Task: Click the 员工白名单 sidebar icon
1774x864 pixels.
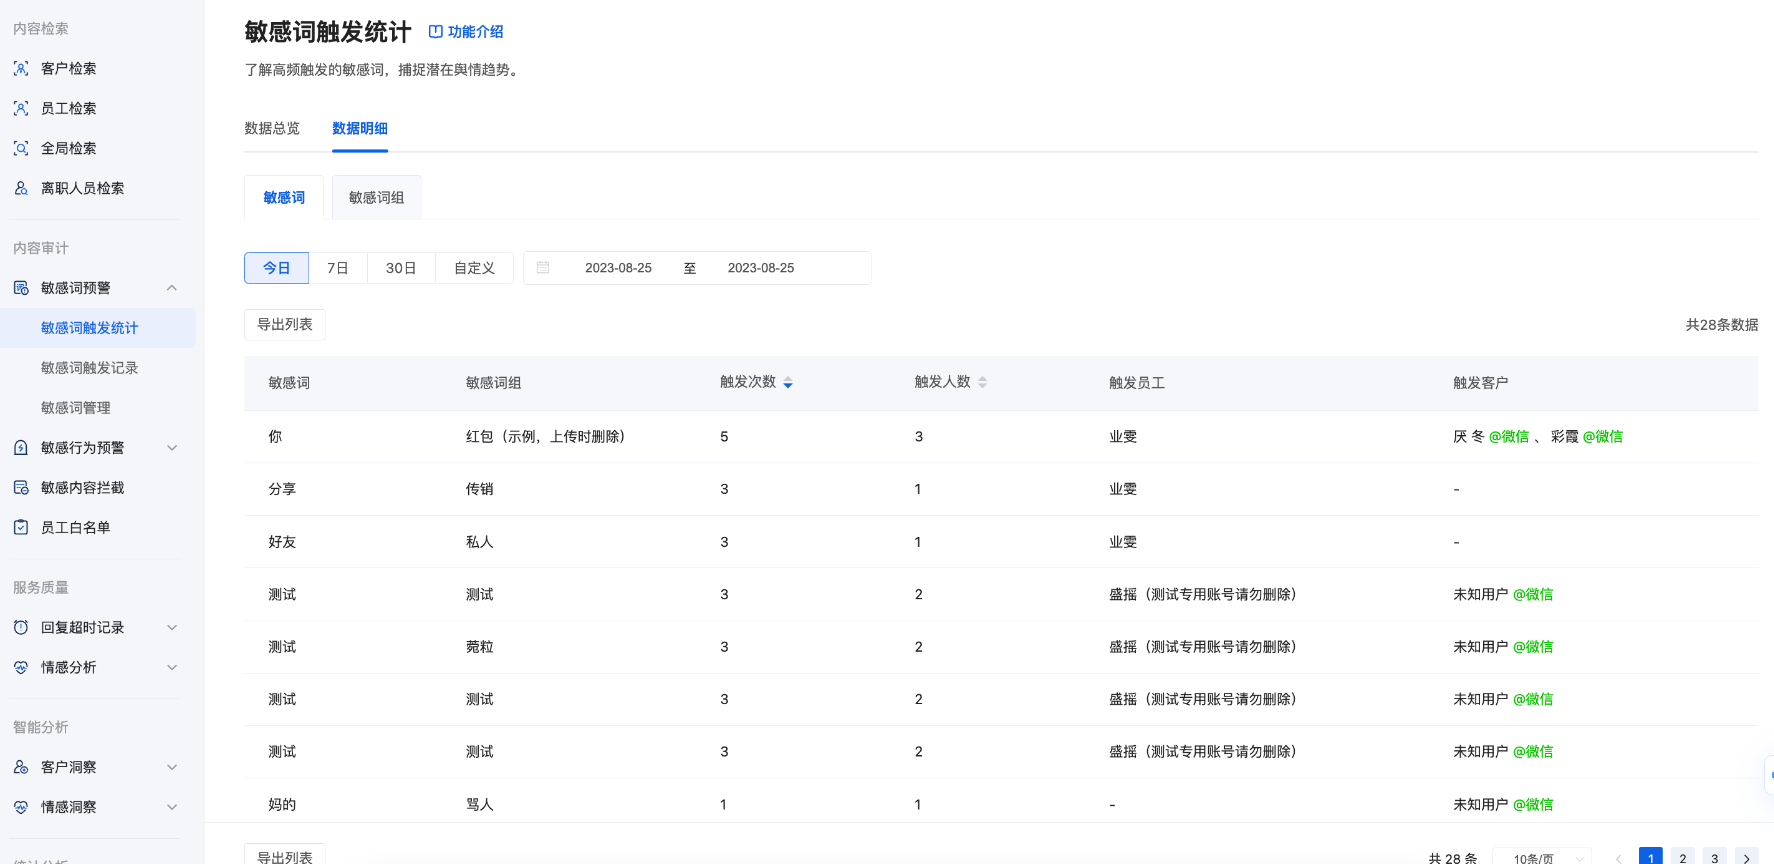Action: [x=21, y=527]
